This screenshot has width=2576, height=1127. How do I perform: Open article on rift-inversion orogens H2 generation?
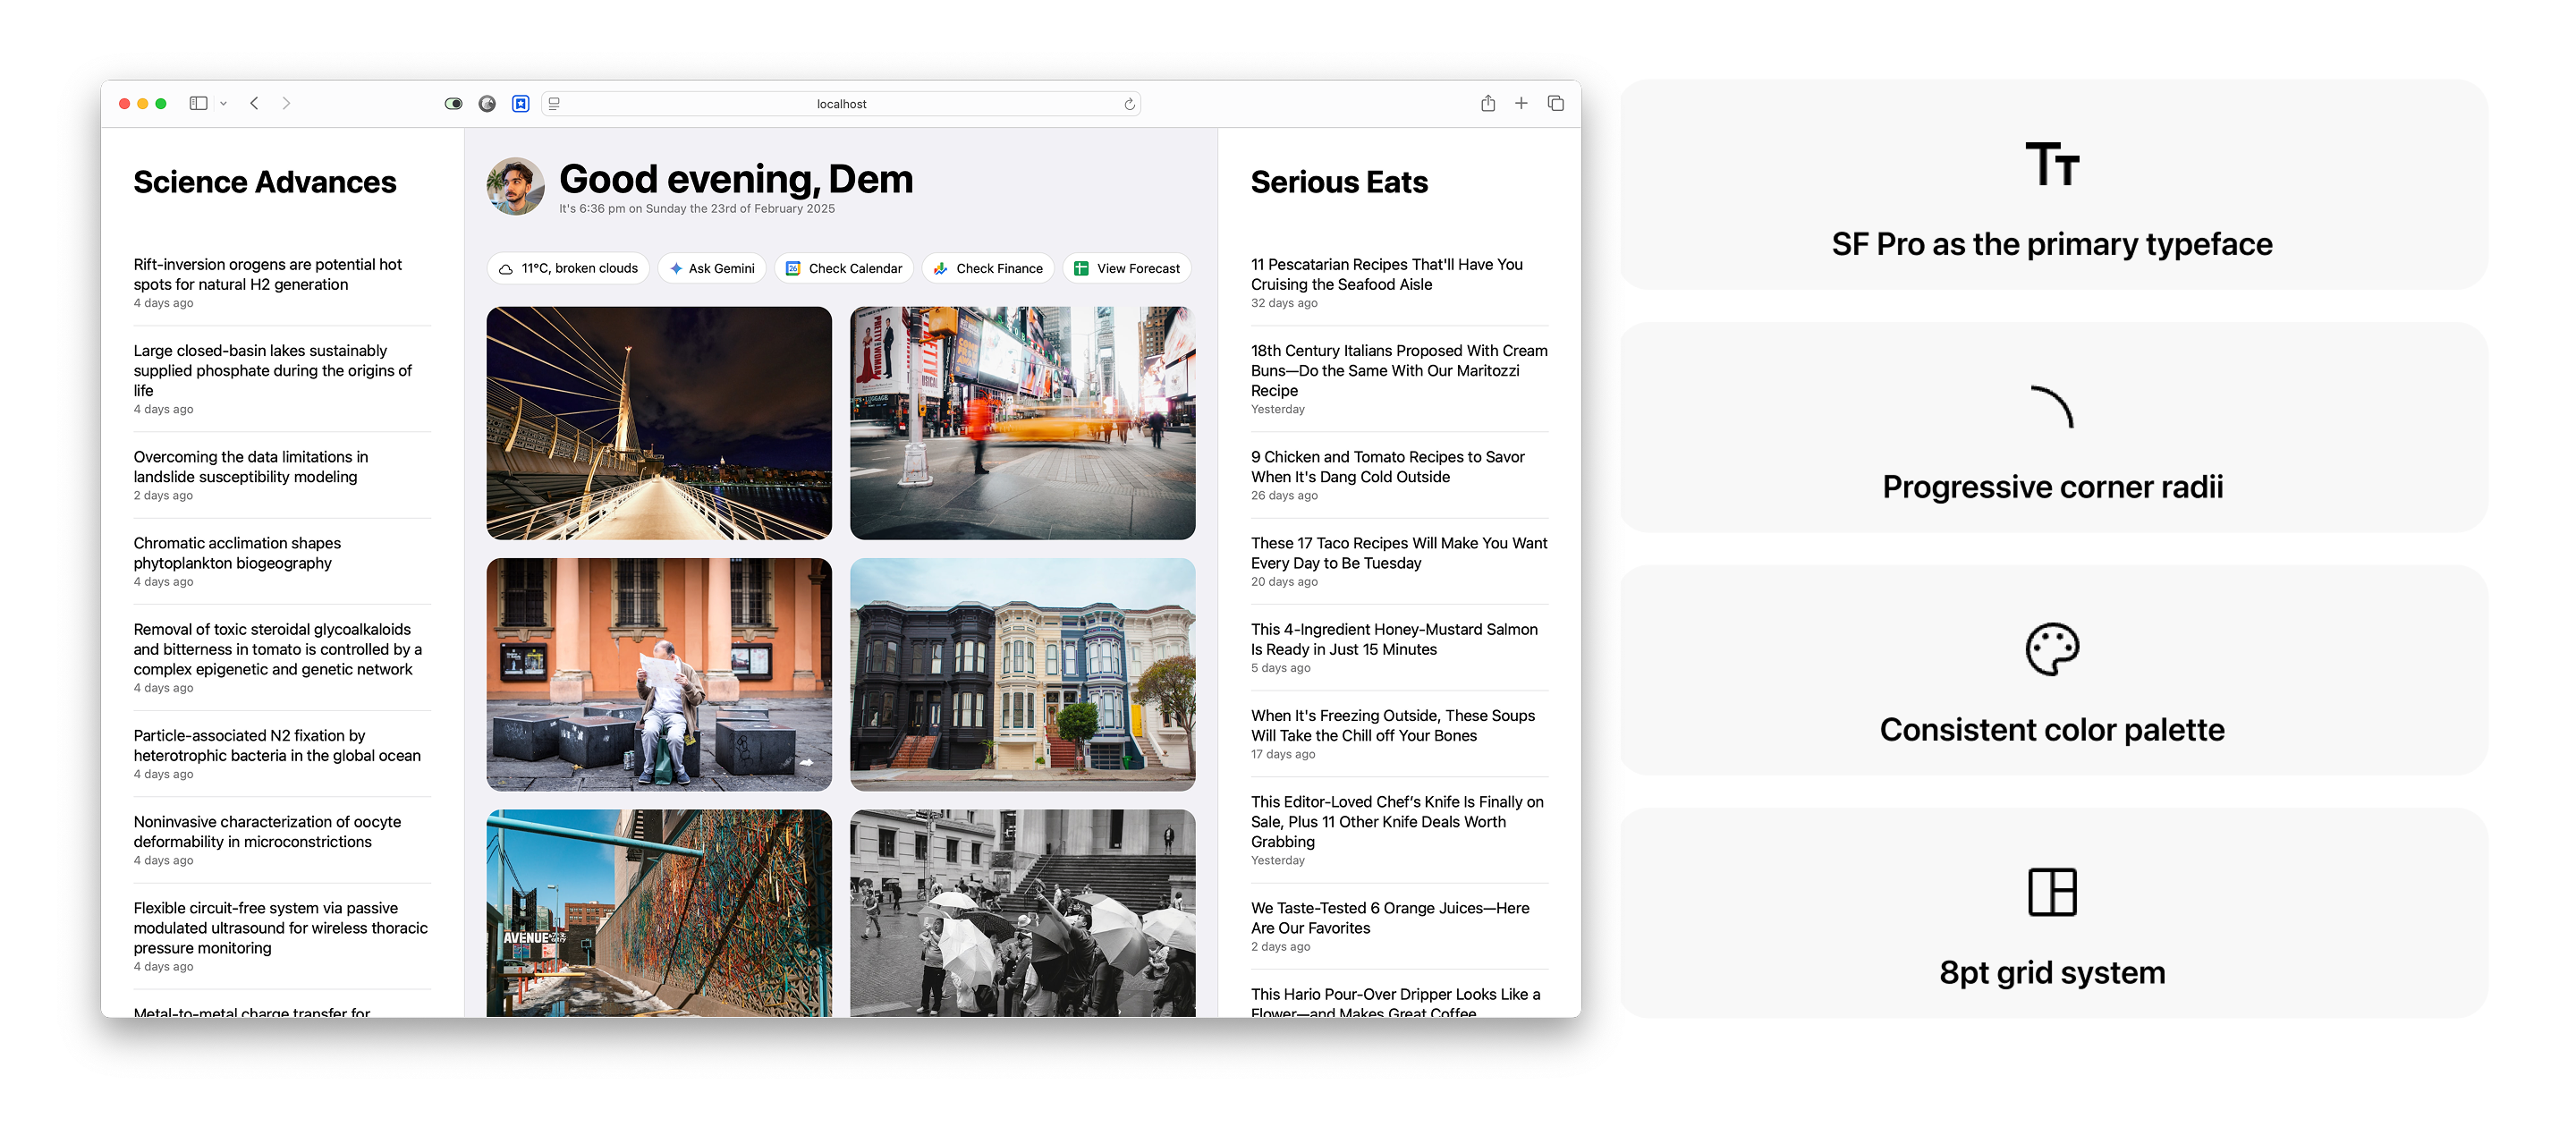(283, 283)
